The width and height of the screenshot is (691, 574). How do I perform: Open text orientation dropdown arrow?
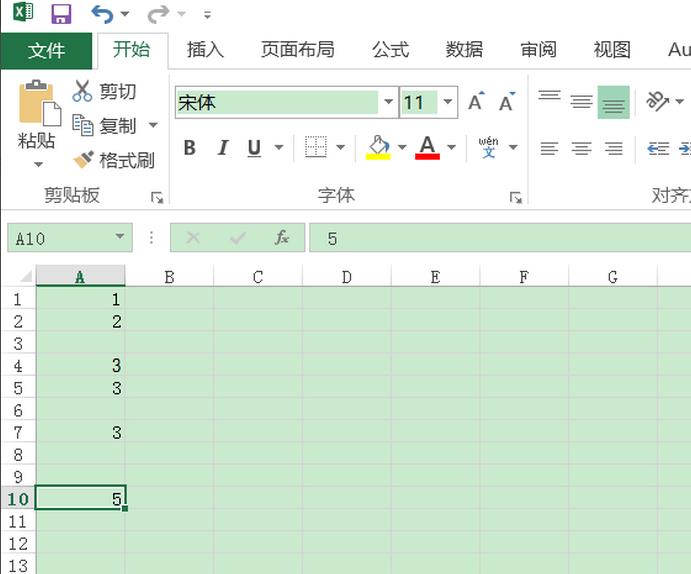tap(680, 101)
